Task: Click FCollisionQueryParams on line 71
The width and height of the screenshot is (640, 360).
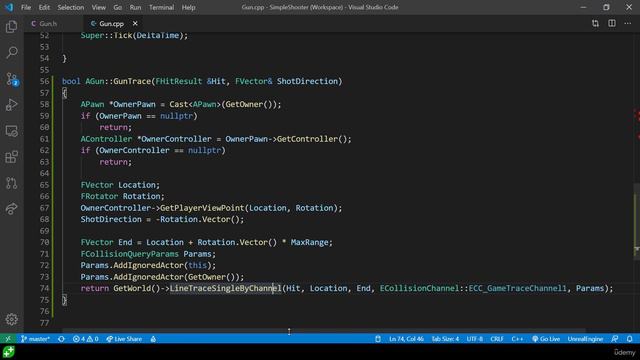Action: 129,254
